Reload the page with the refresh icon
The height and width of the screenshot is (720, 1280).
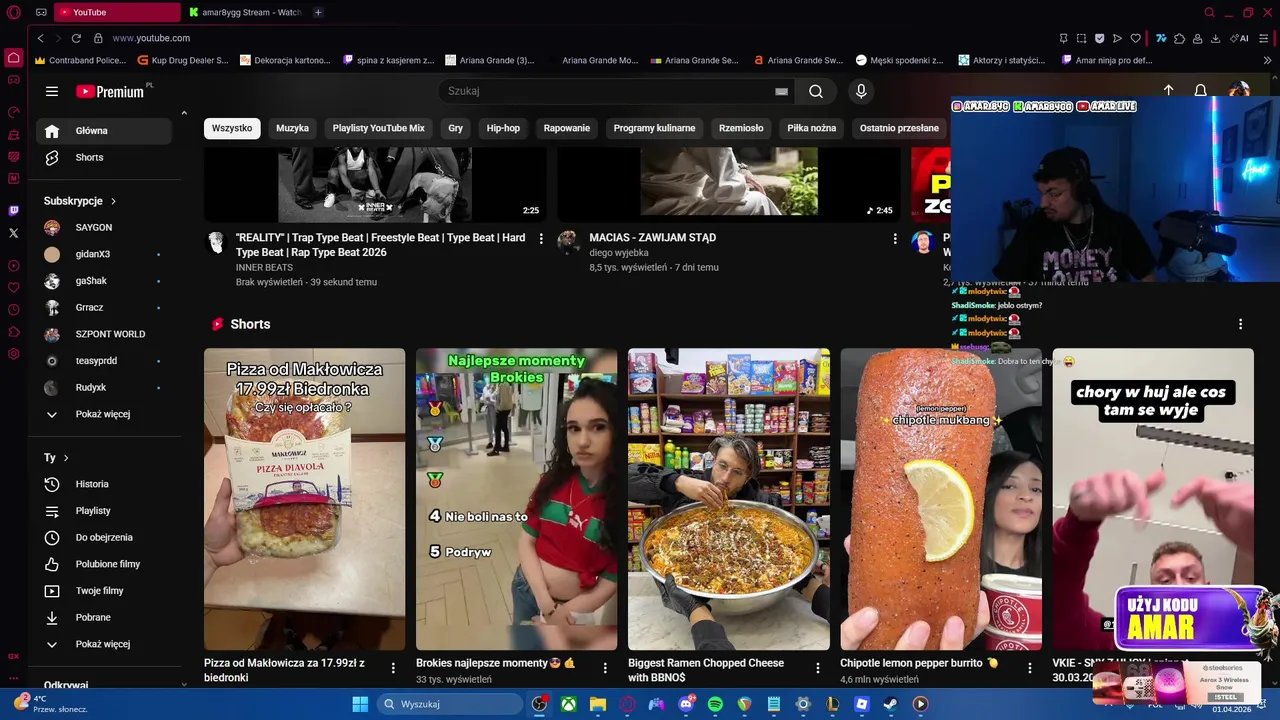[x=76, y=38]
